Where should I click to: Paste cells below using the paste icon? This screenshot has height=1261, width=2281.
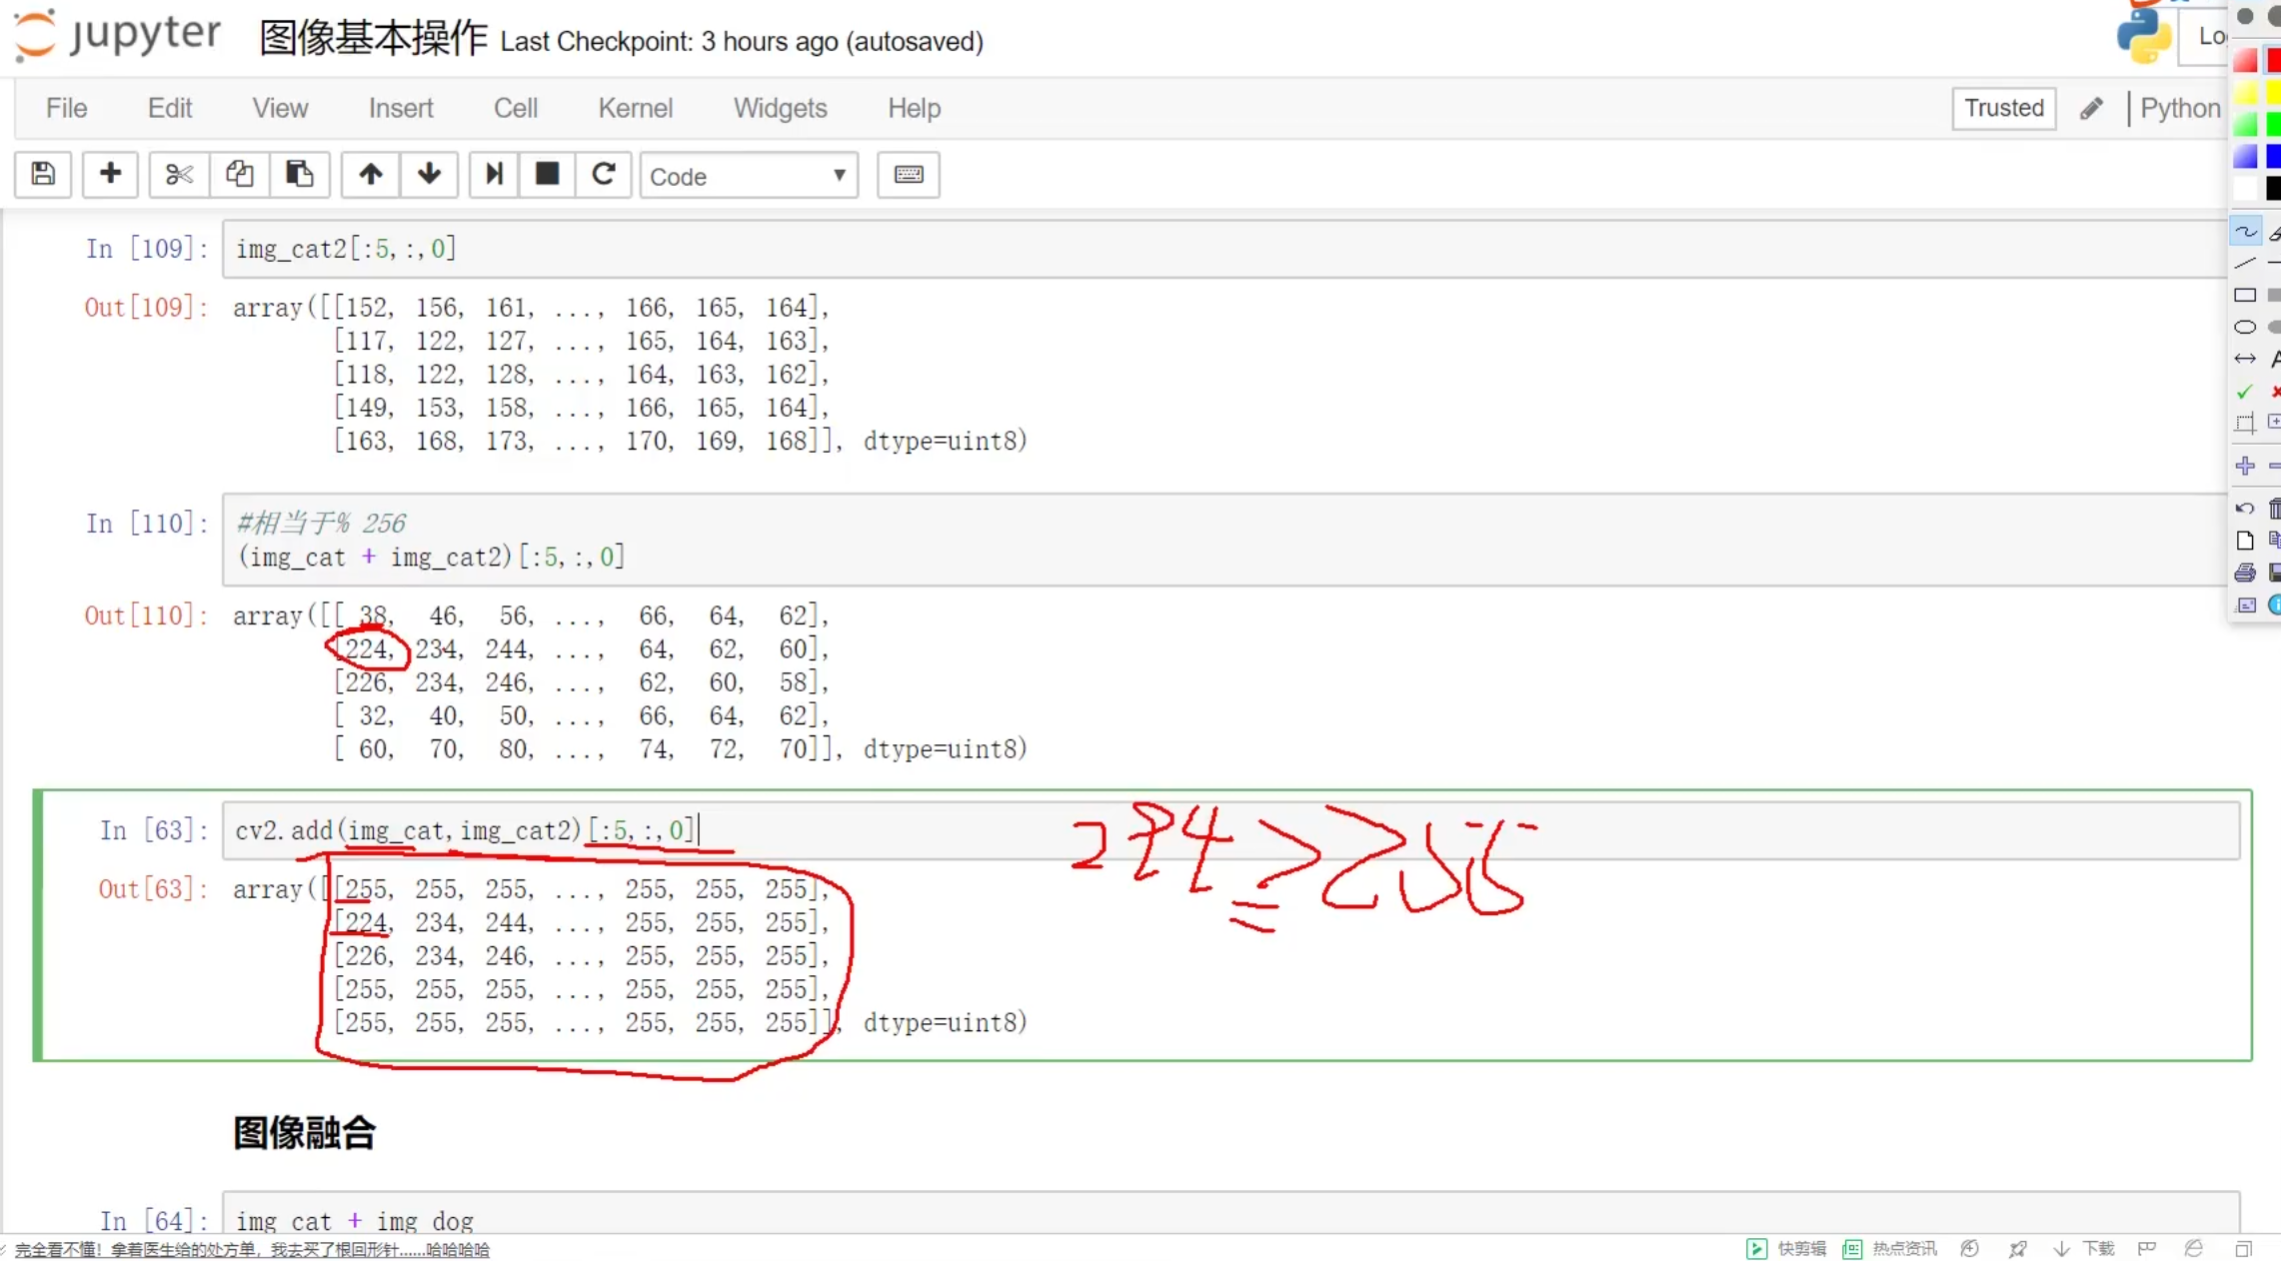299,175
